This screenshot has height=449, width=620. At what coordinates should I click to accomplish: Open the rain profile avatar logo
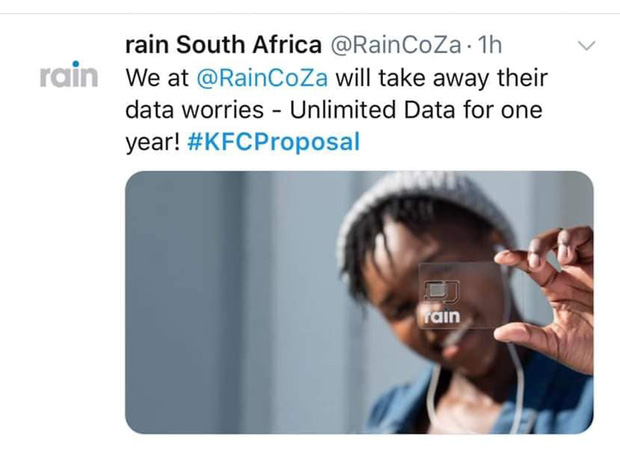pos(69,75)
